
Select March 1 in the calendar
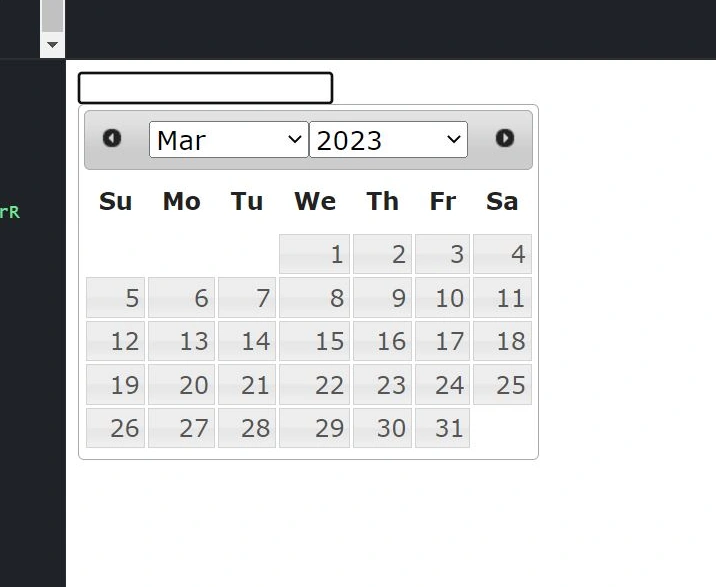(x=314, y=254)
